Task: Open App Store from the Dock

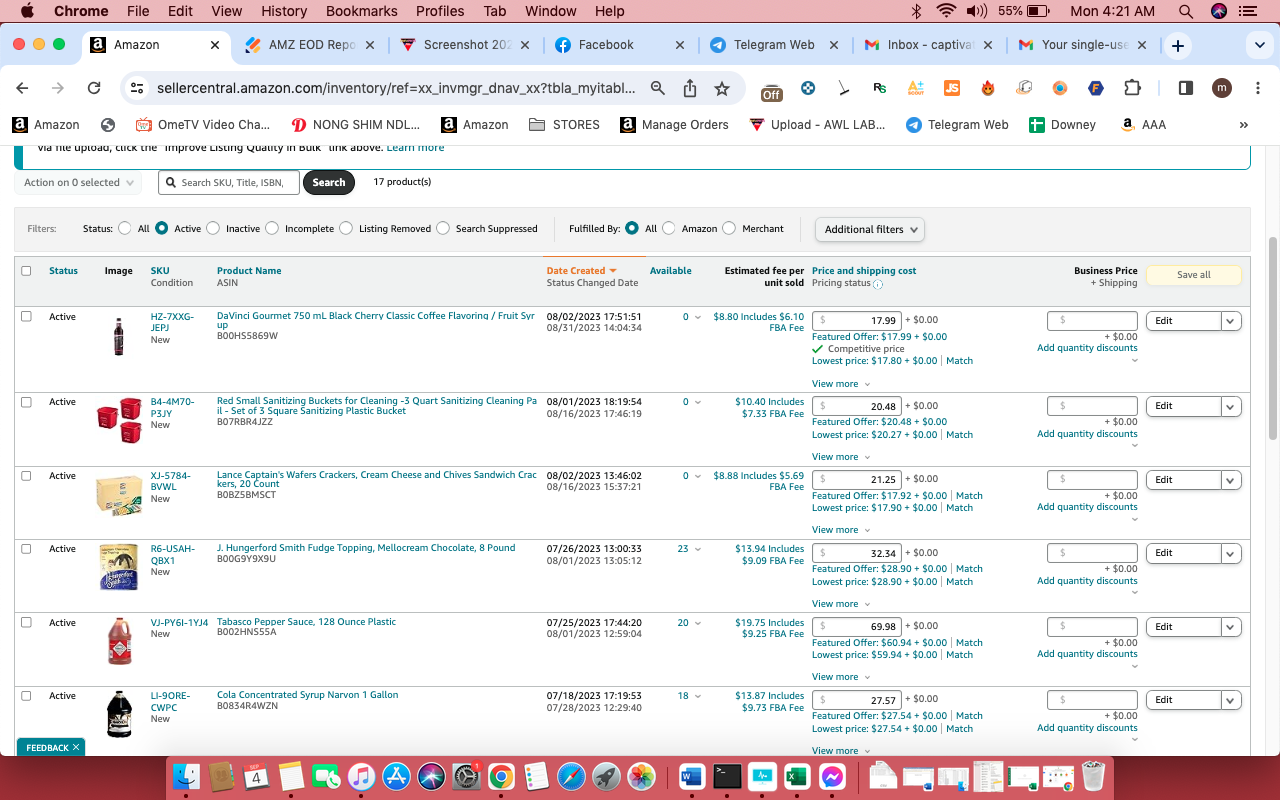Action: coord(397,776)
